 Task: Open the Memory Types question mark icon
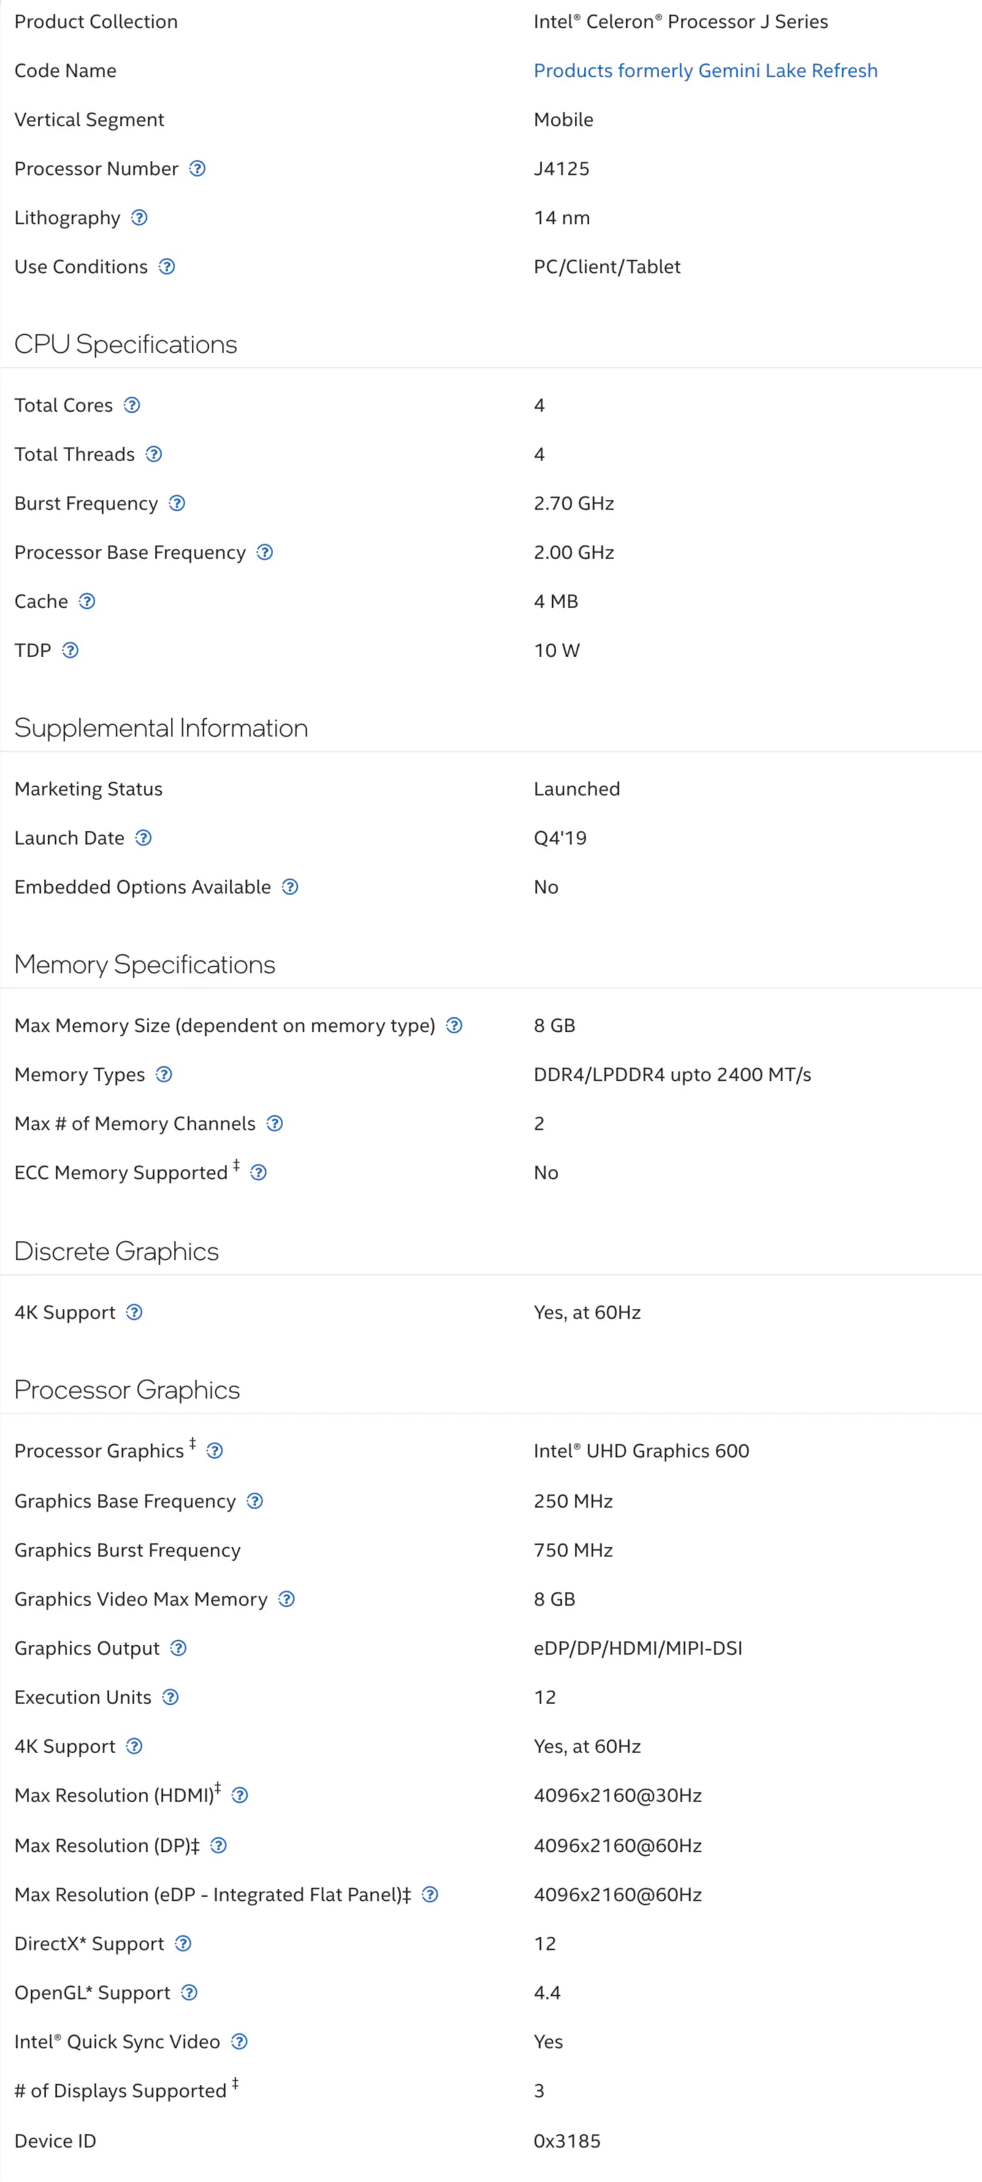164,1074
